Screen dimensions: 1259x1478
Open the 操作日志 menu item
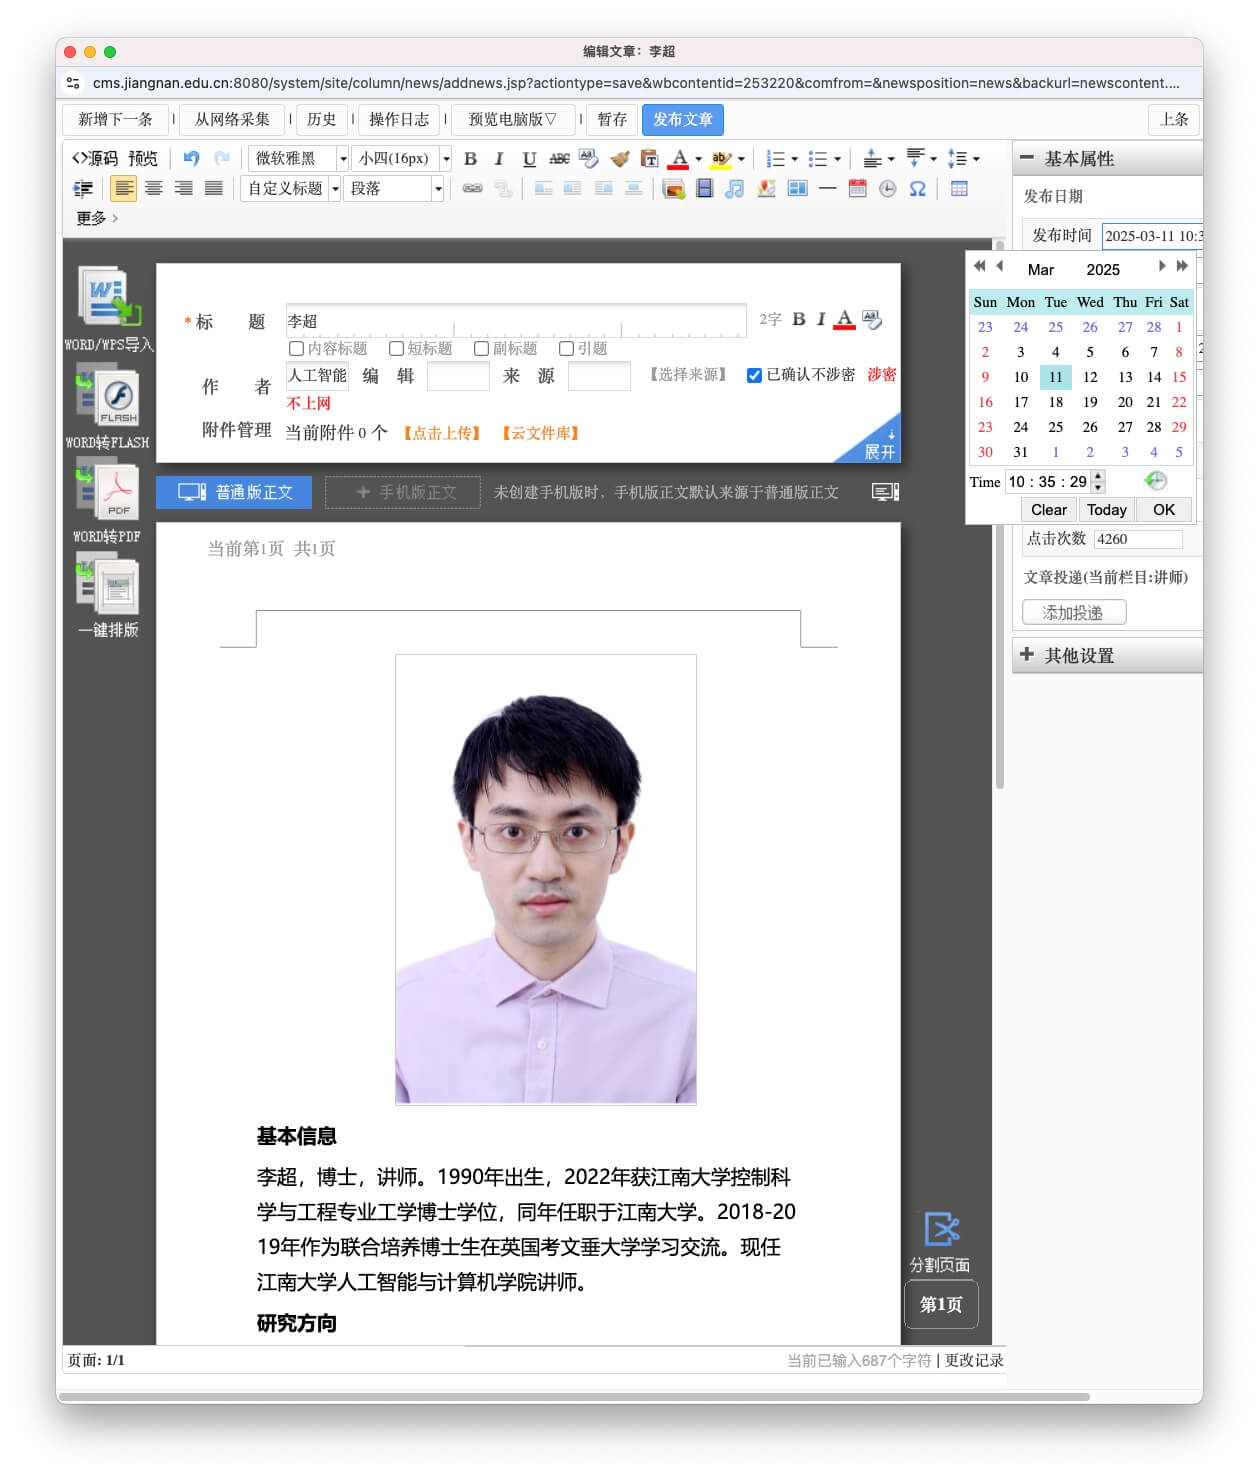pyautogui.click(x=398, y=119)
